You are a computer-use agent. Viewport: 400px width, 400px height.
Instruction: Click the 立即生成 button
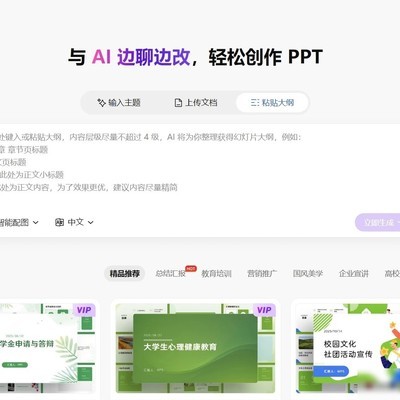pos(378,223)
